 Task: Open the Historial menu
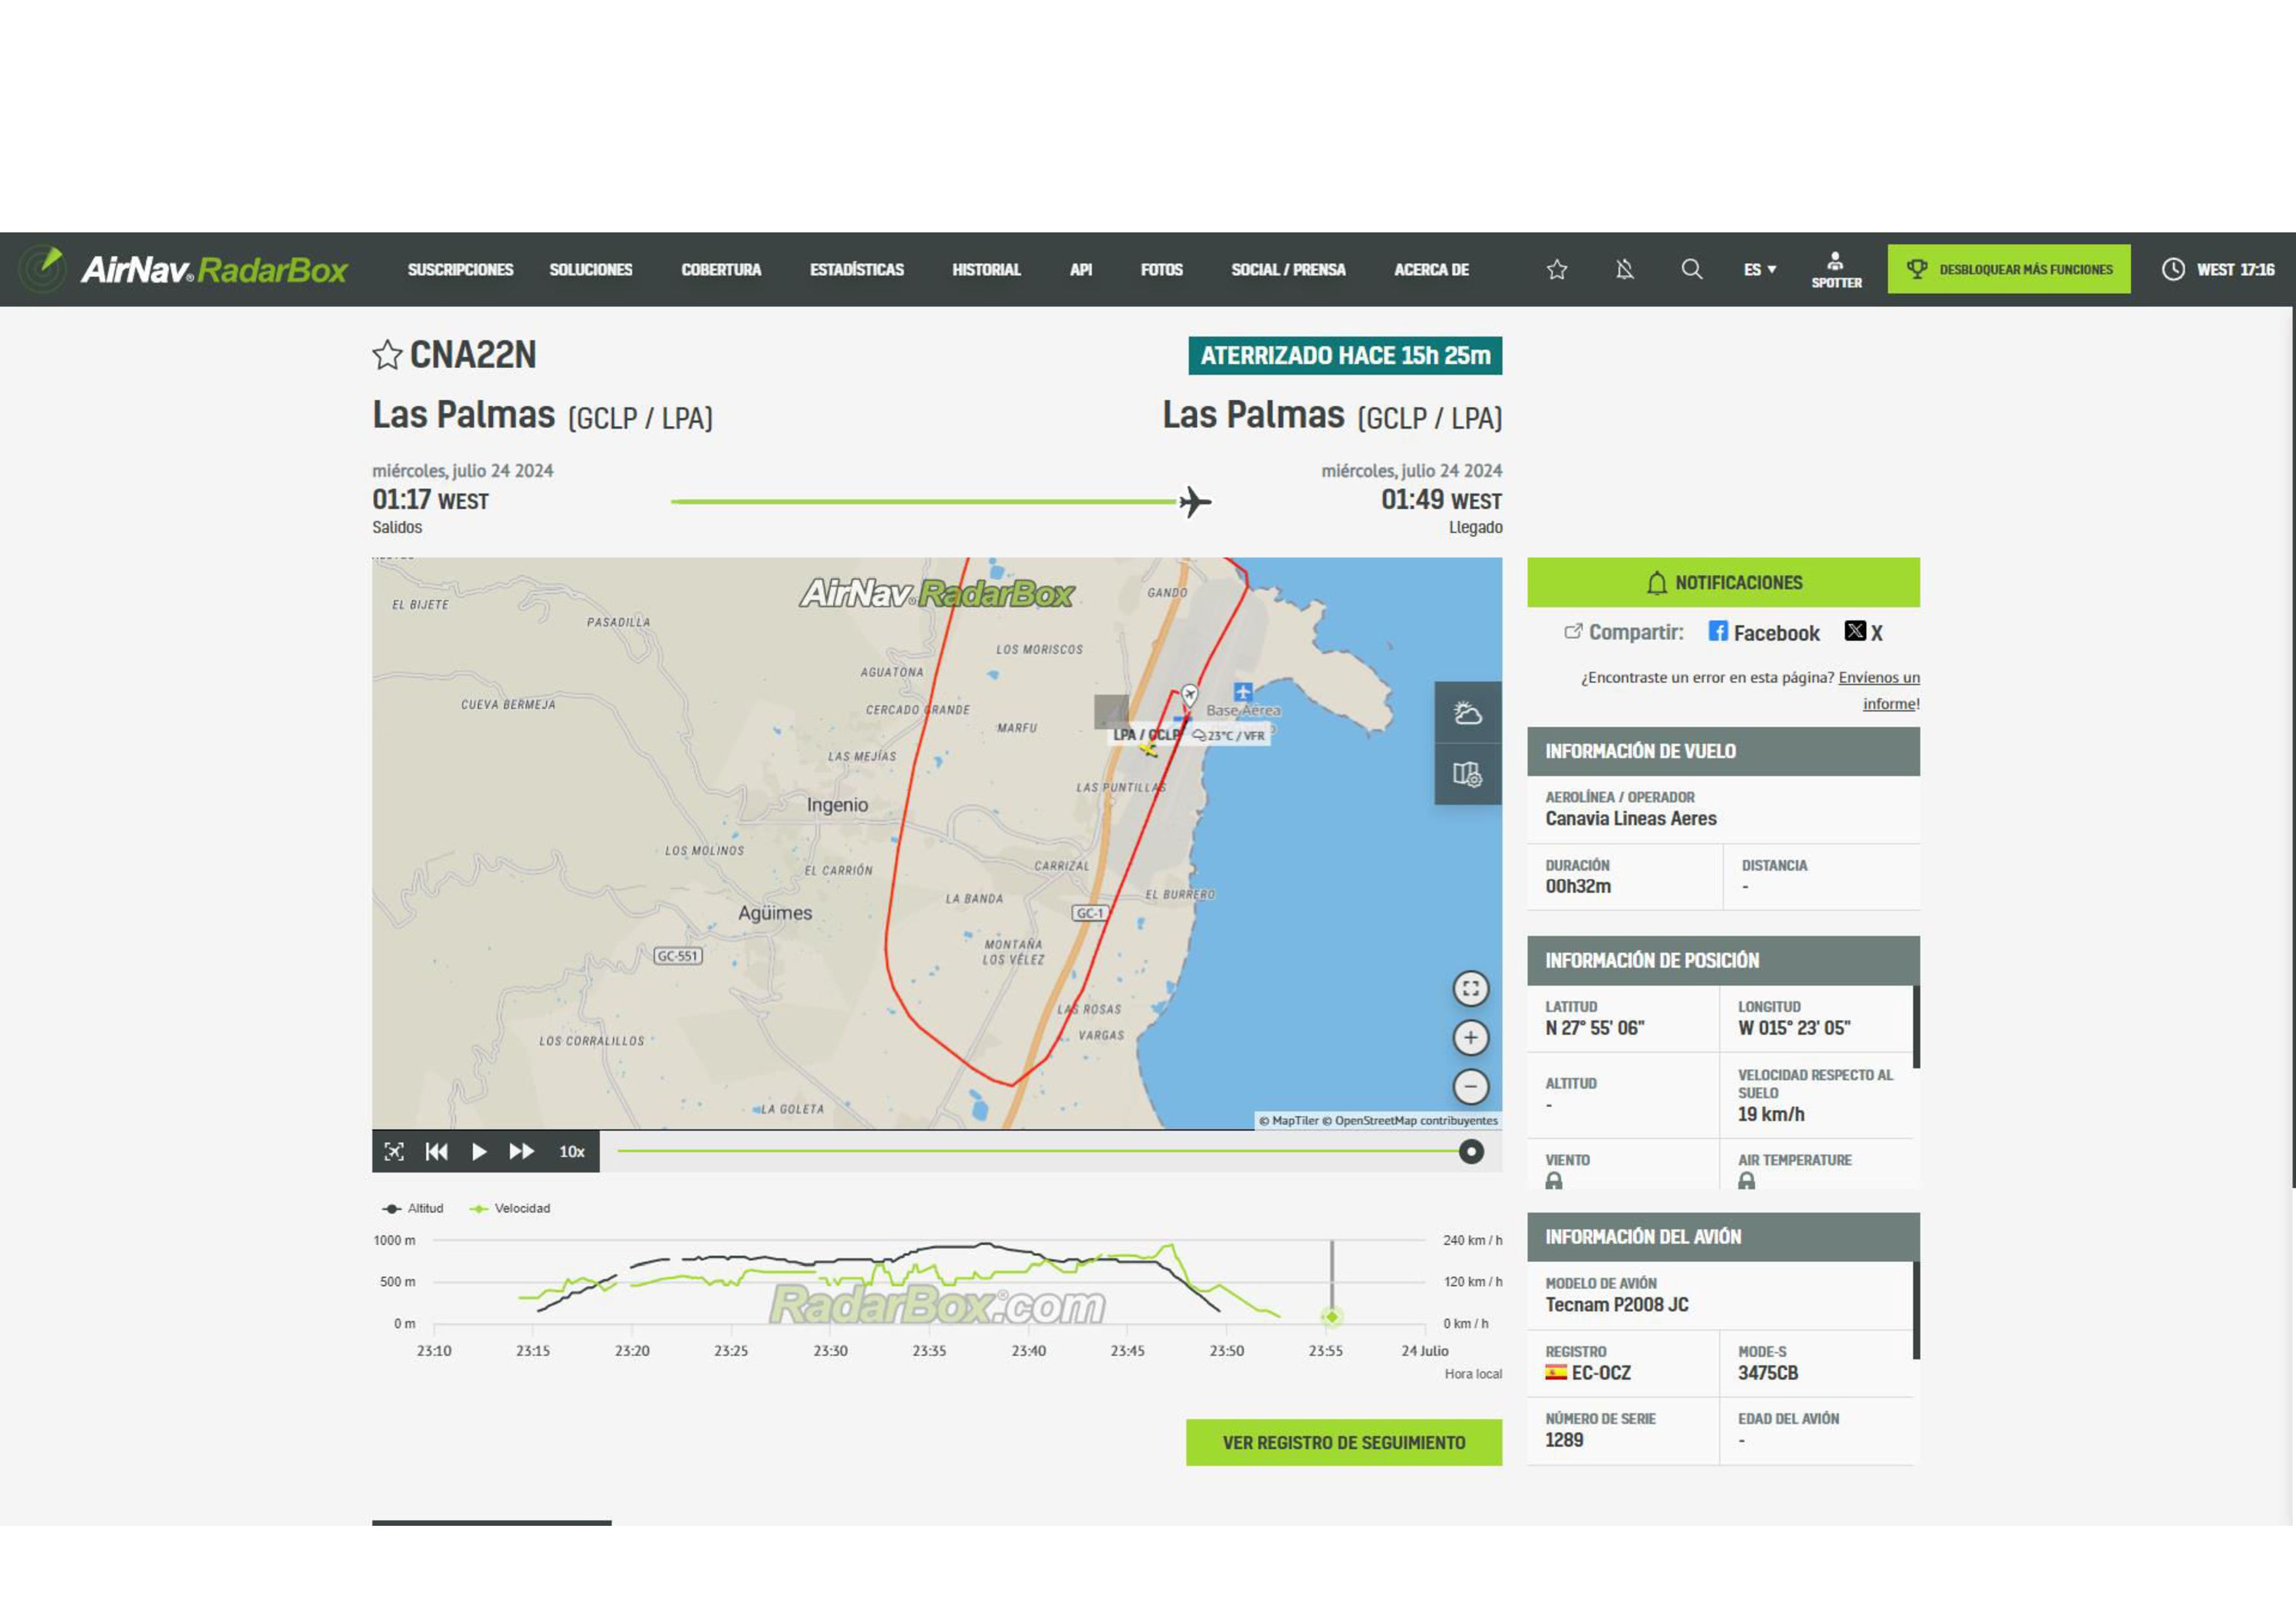coord(985,269)
